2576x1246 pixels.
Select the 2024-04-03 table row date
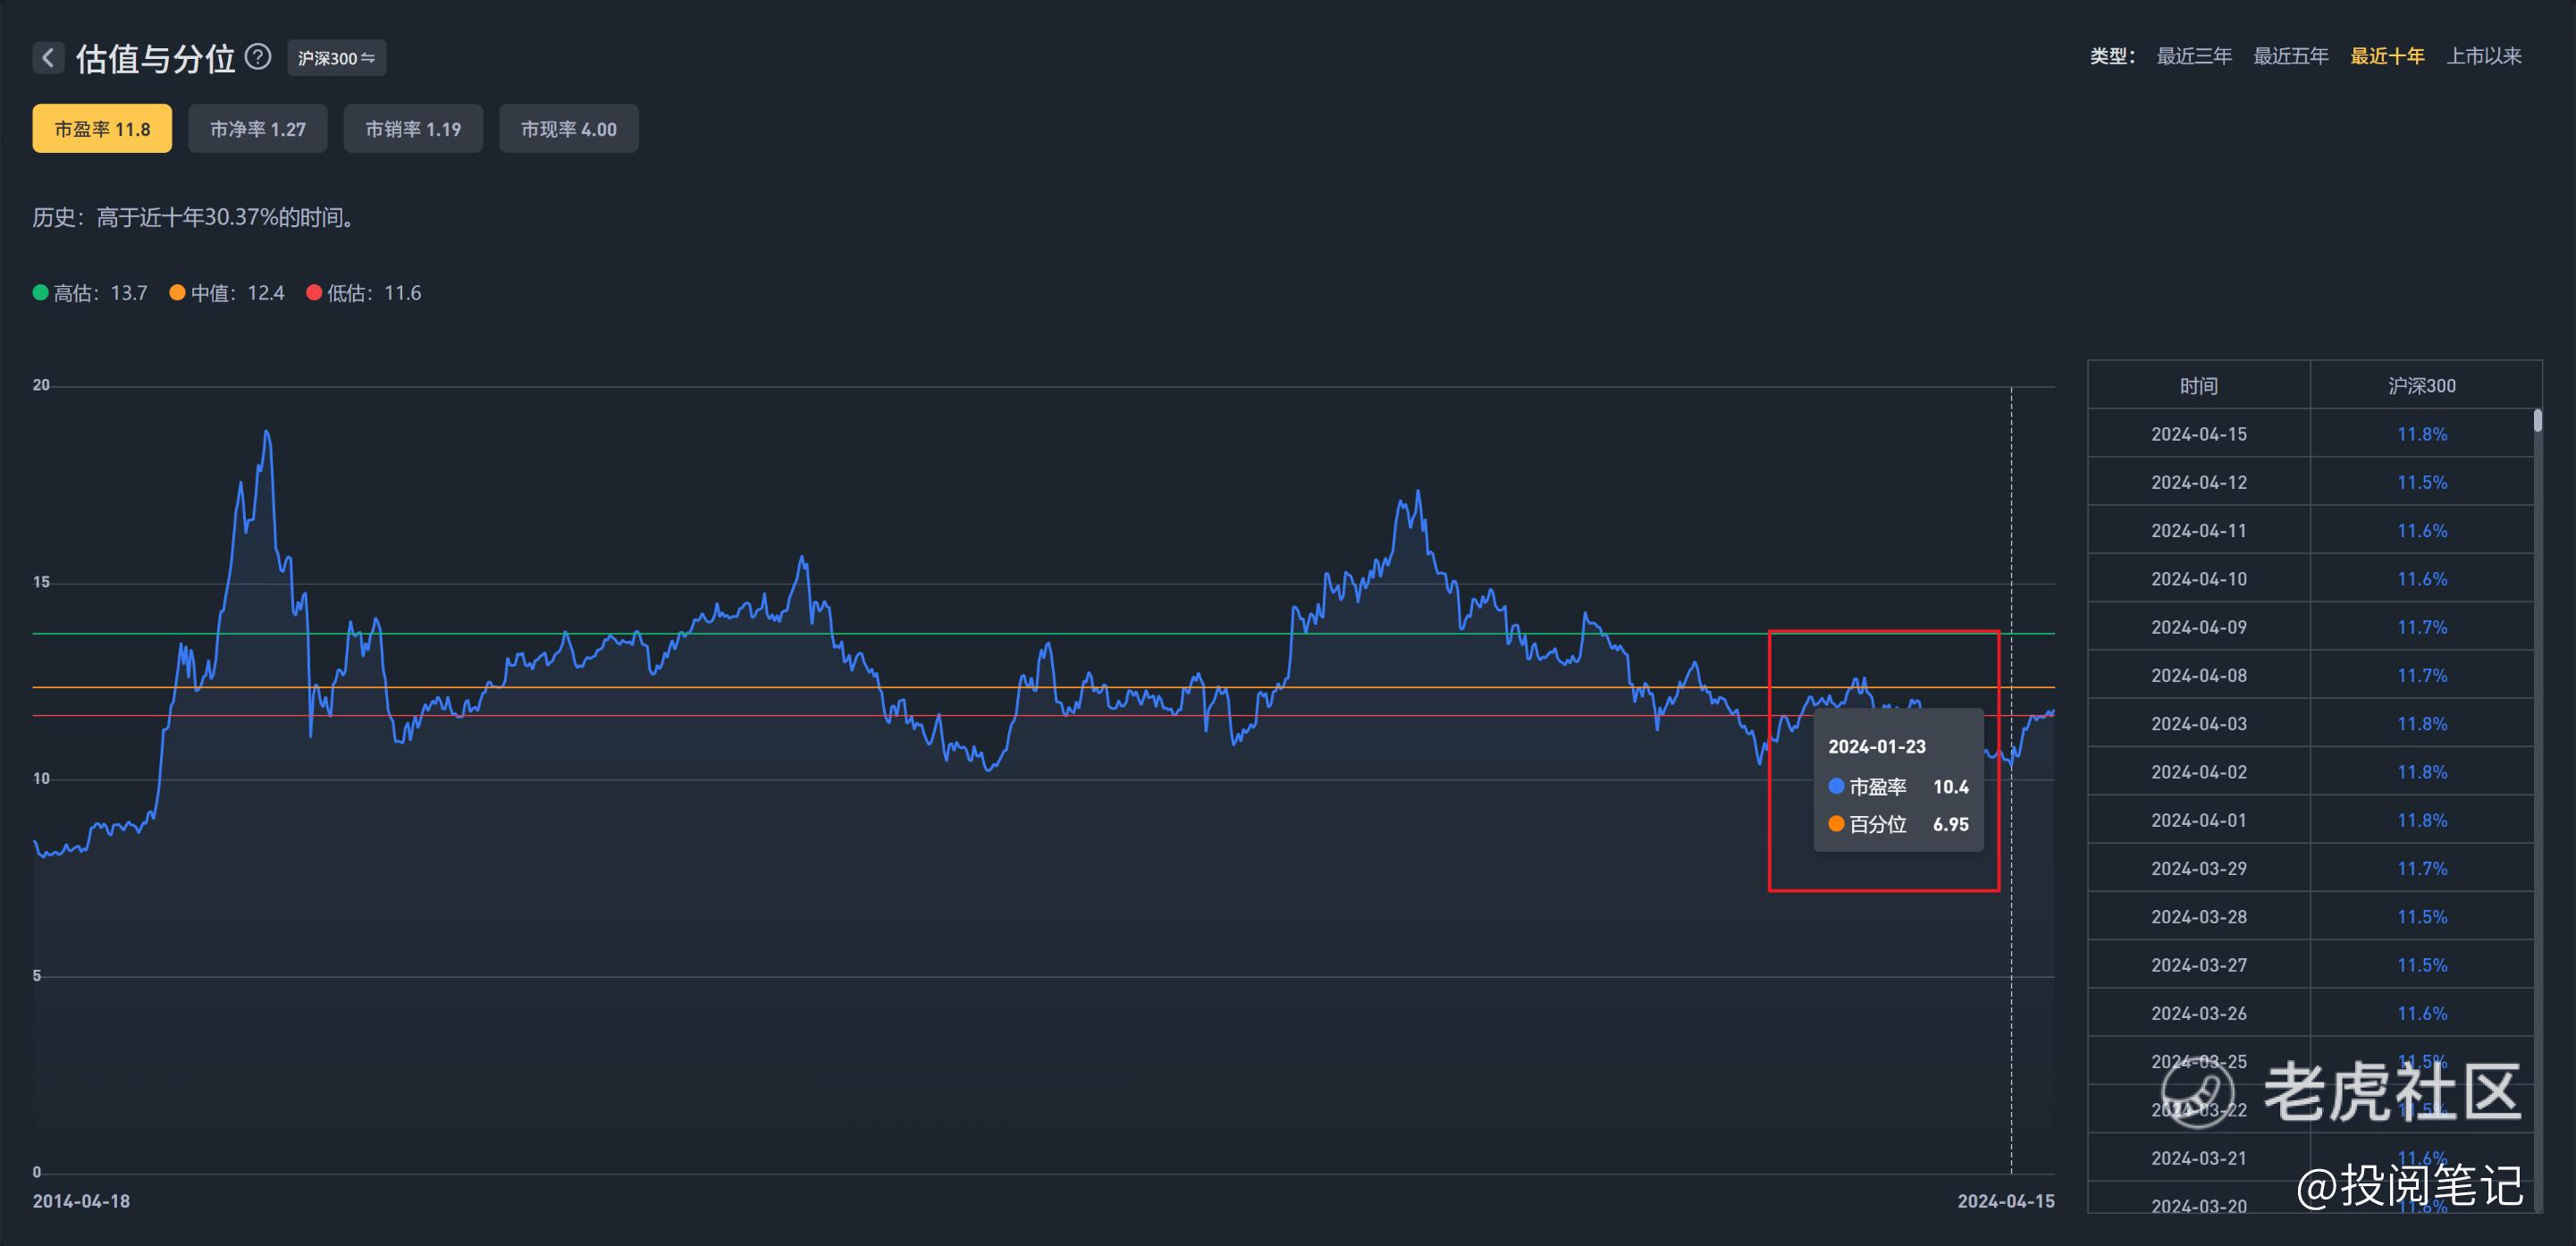[x=2199, y=724]
